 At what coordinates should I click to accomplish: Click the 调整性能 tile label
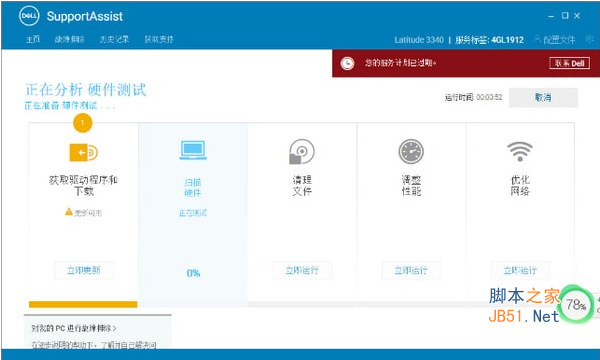411,186
